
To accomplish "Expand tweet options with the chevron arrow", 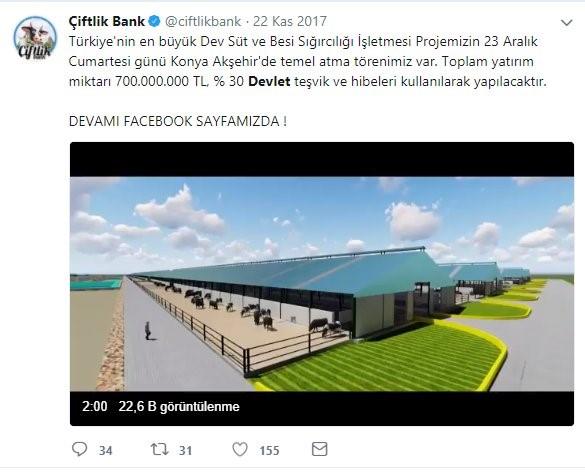I will coord(566,23).
